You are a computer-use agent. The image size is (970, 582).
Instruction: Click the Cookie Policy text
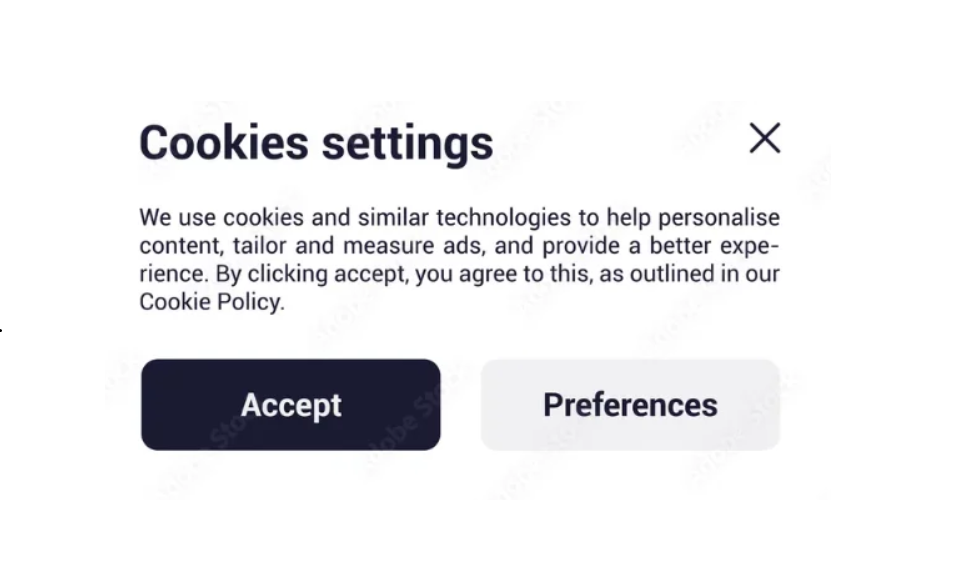[x=211, y=302]
